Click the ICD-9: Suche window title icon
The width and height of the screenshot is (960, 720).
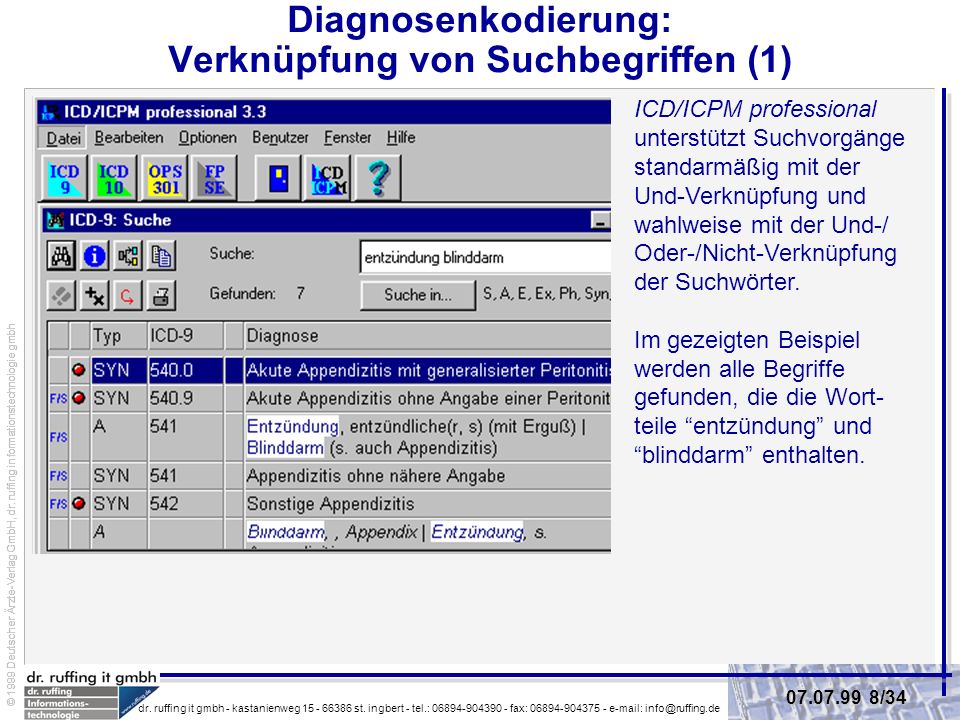tap(56, 220)
